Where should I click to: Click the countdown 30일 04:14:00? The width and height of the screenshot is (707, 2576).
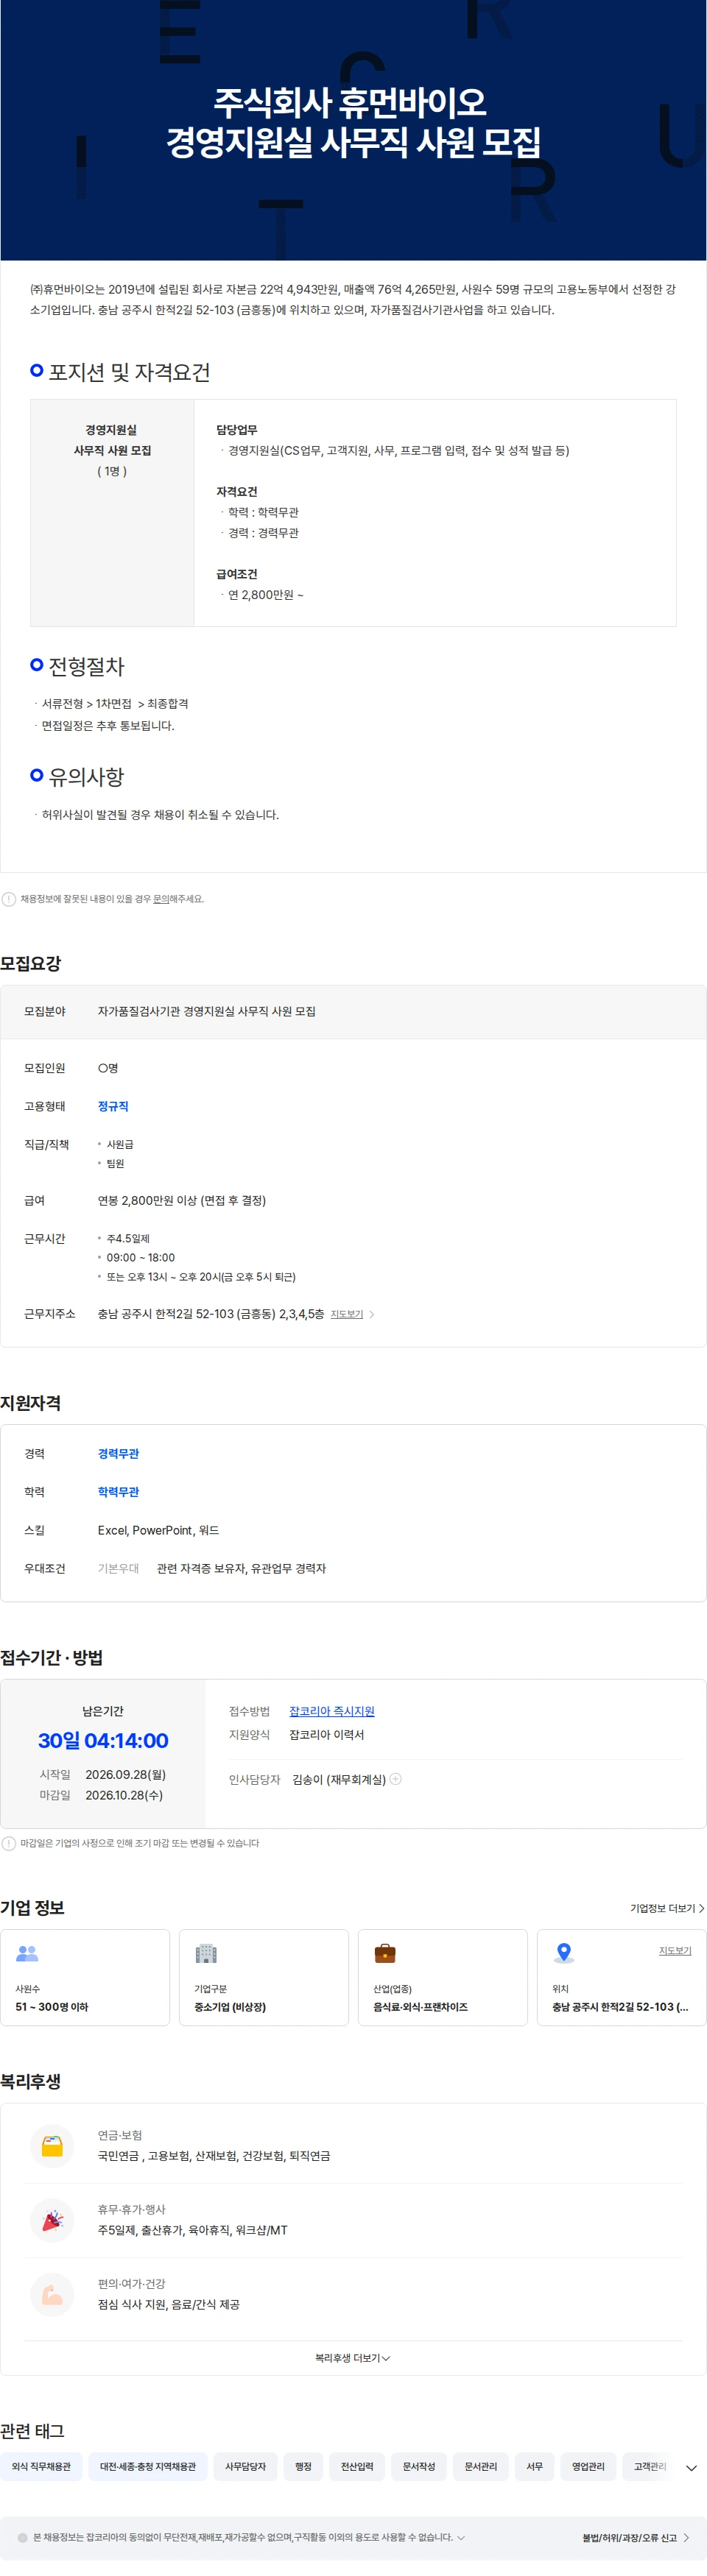click(103, 1740)
